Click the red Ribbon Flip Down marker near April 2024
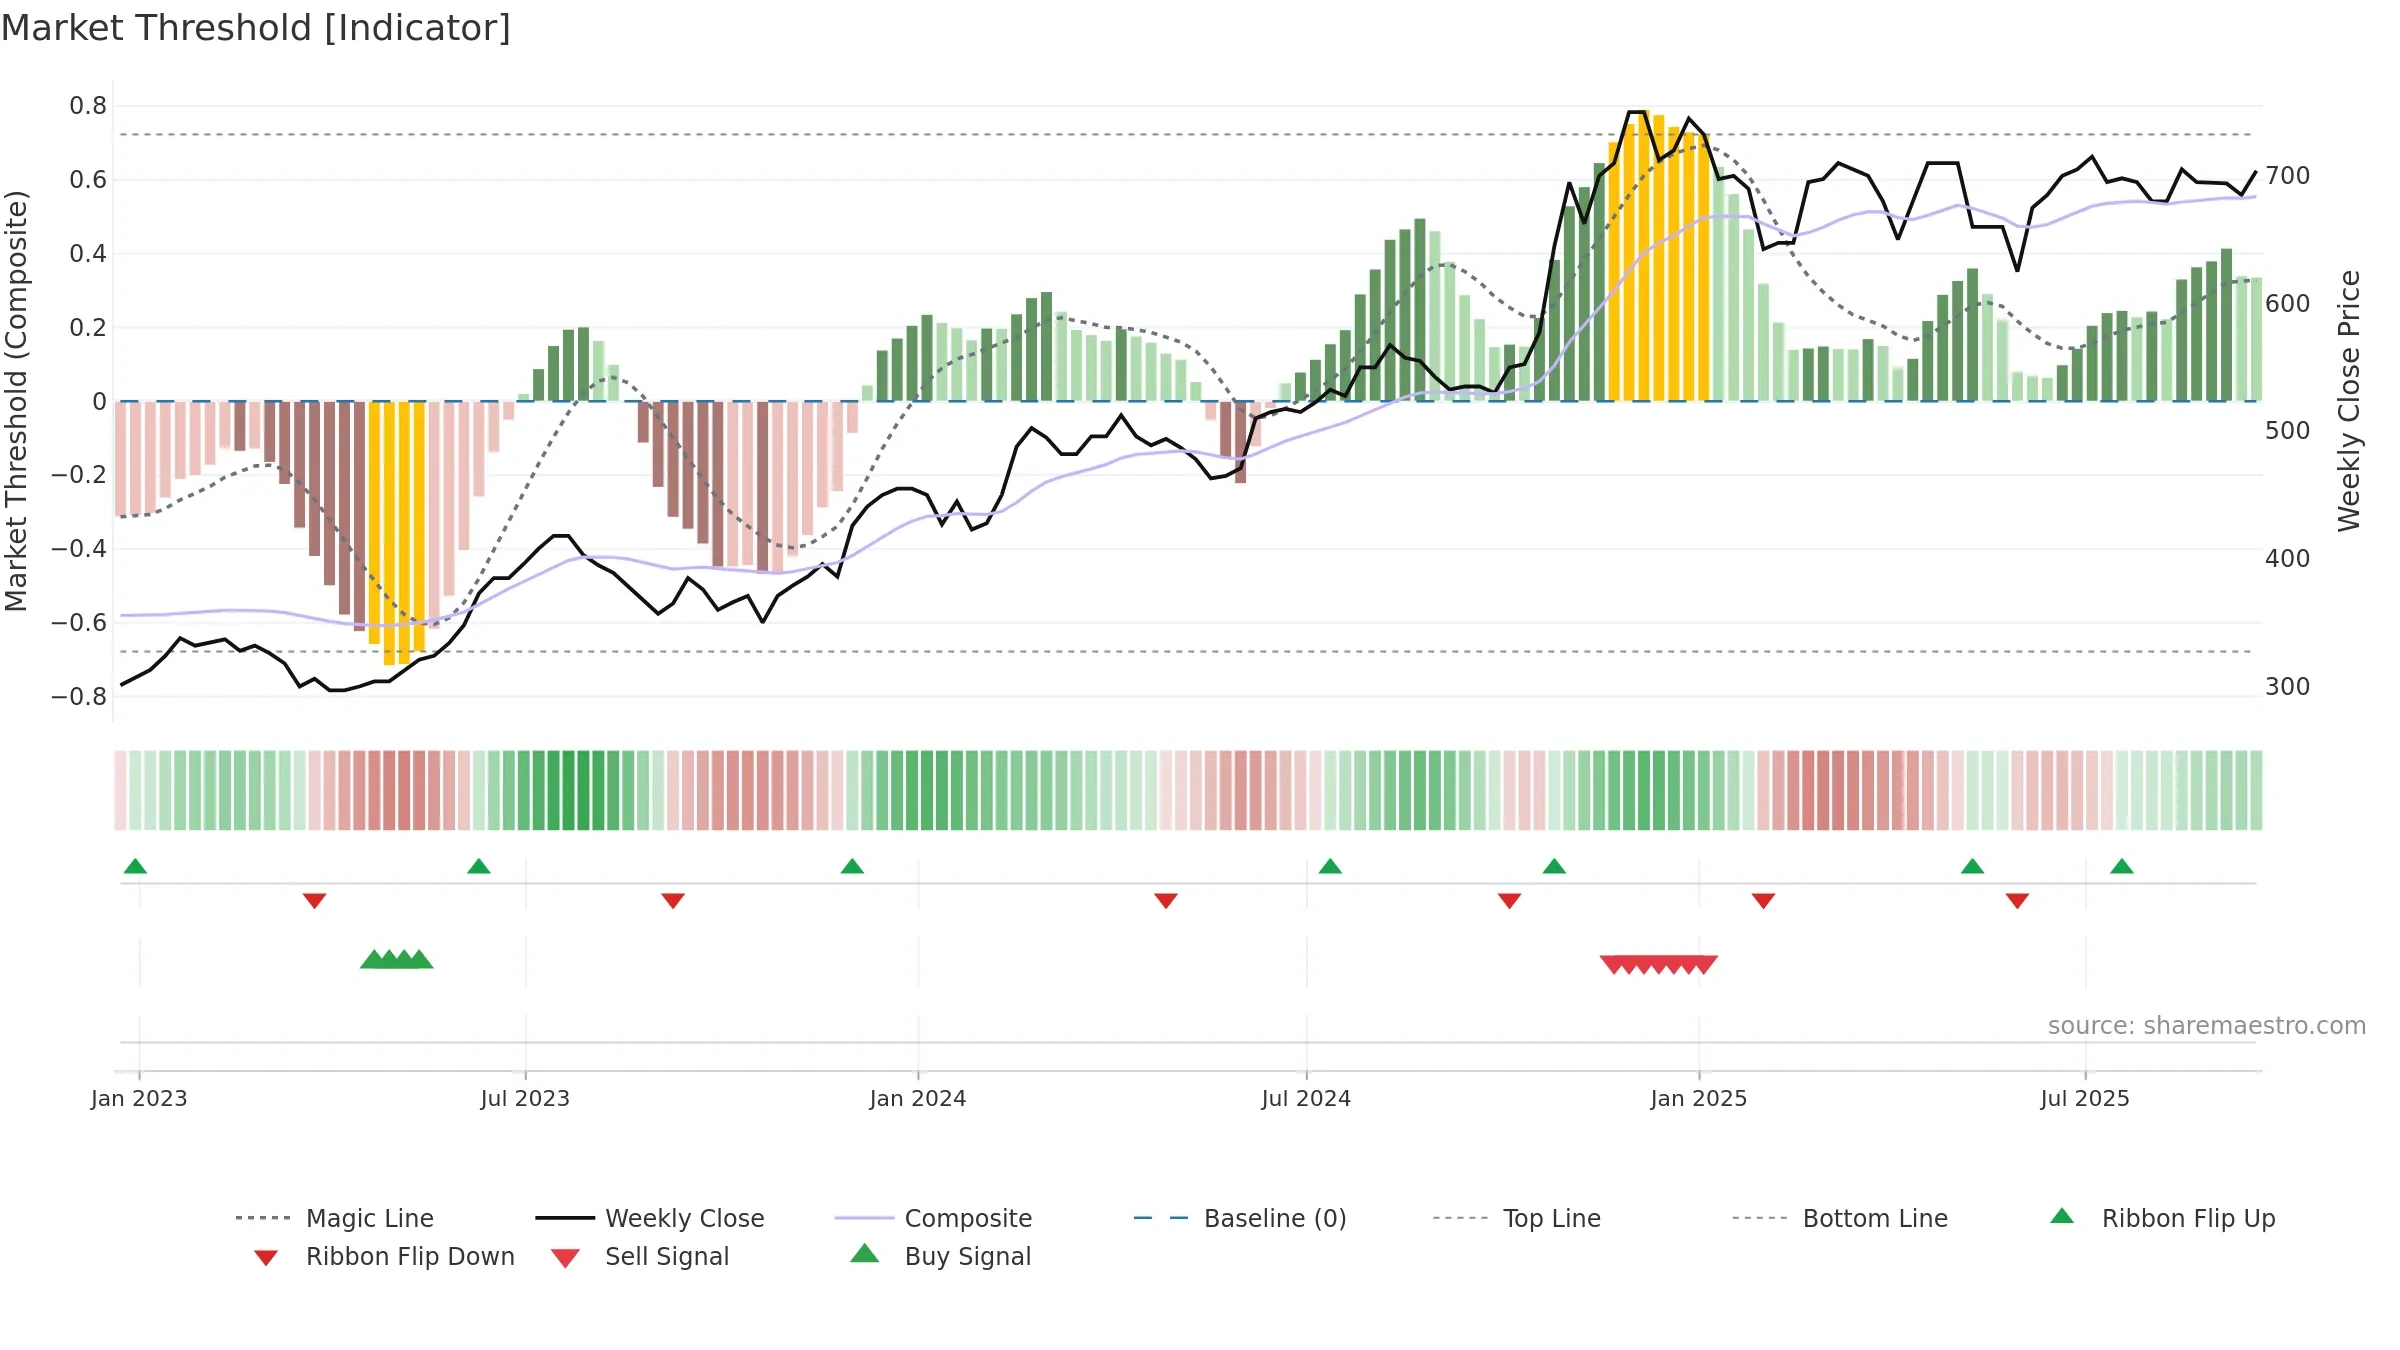The height and width of the screenshot is (1350, 2400). coord(1166,901)
